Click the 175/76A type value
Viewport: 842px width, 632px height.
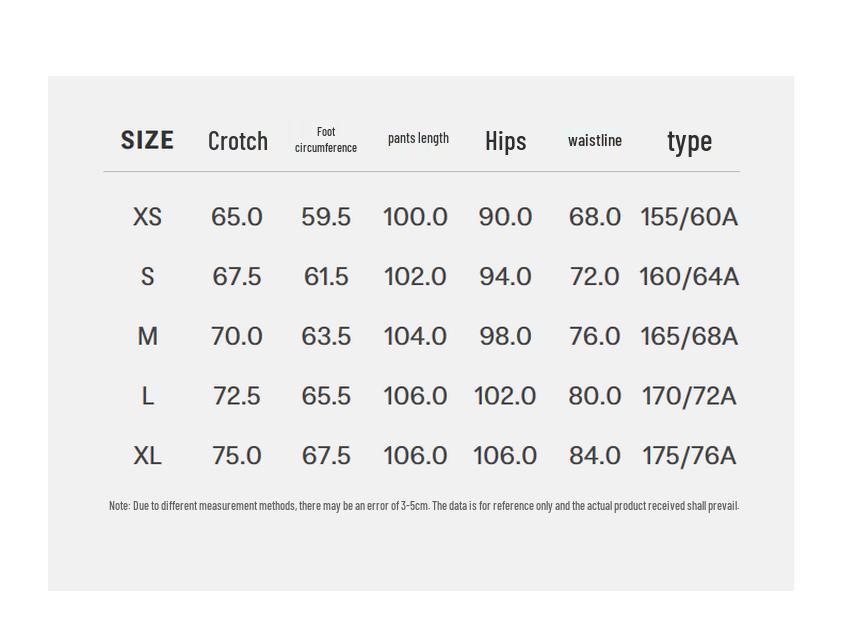(689, 456)
